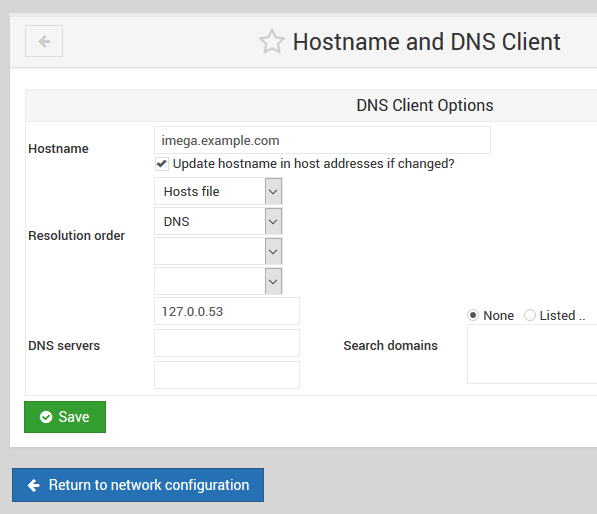This screenshot has height=514, width=597.
Task: Click arrow icon on Return to network configuration
Action: [34, 485]
